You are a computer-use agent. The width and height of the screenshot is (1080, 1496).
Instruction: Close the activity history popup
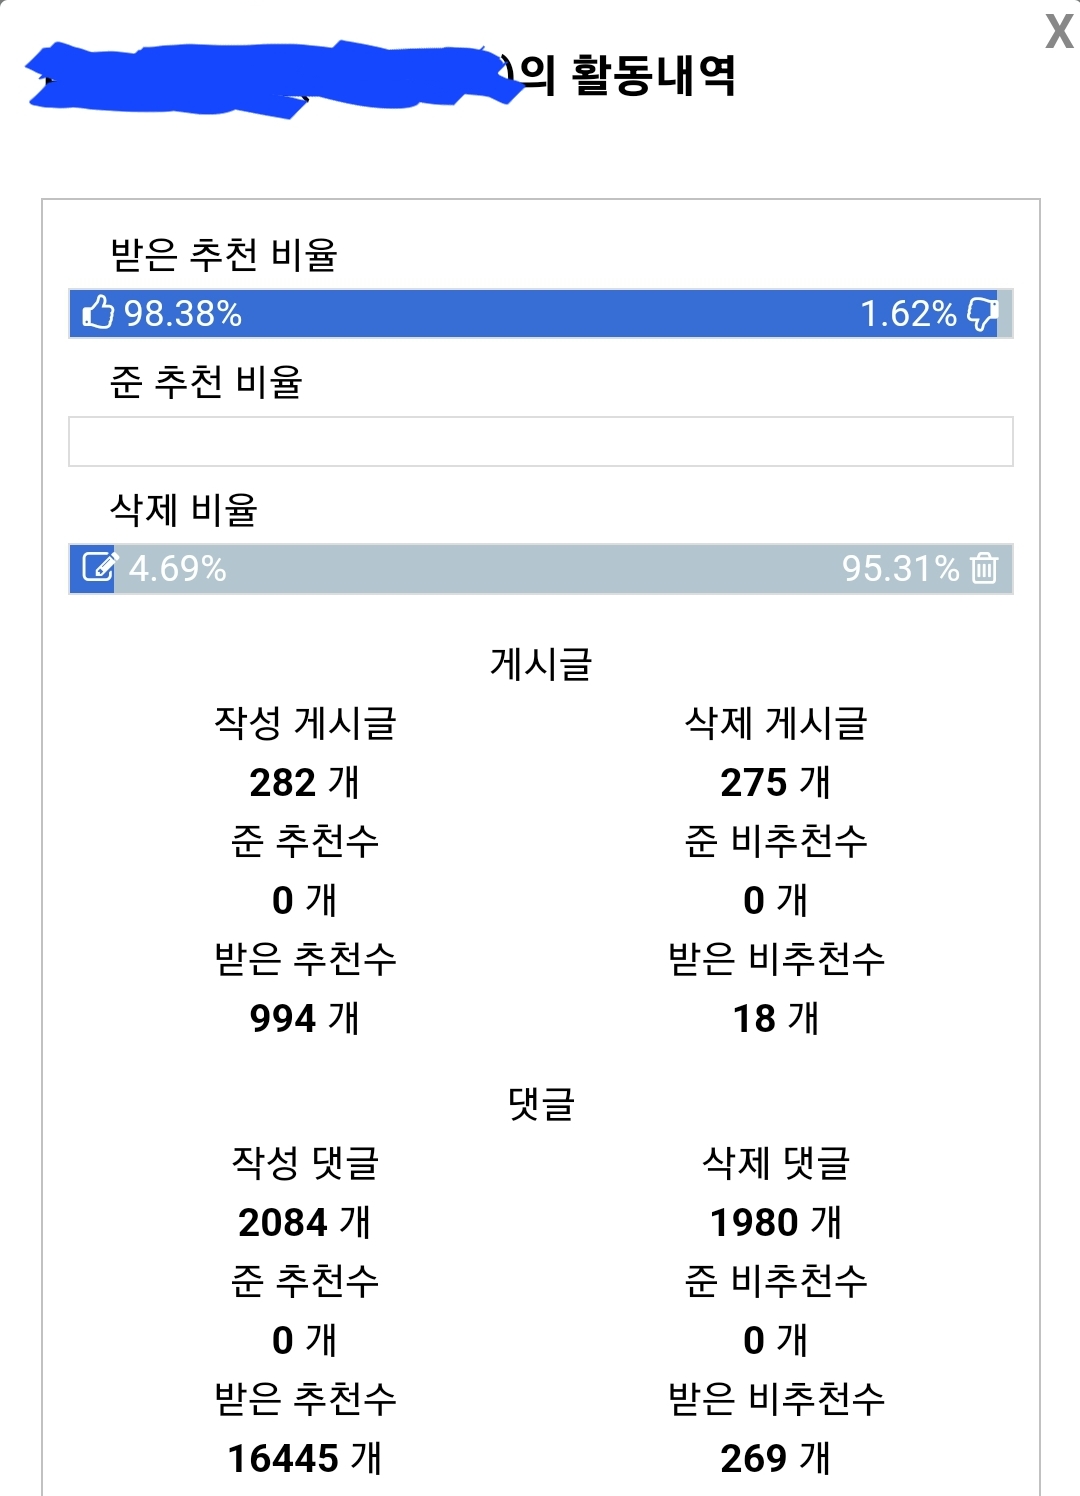(1059, 32)
